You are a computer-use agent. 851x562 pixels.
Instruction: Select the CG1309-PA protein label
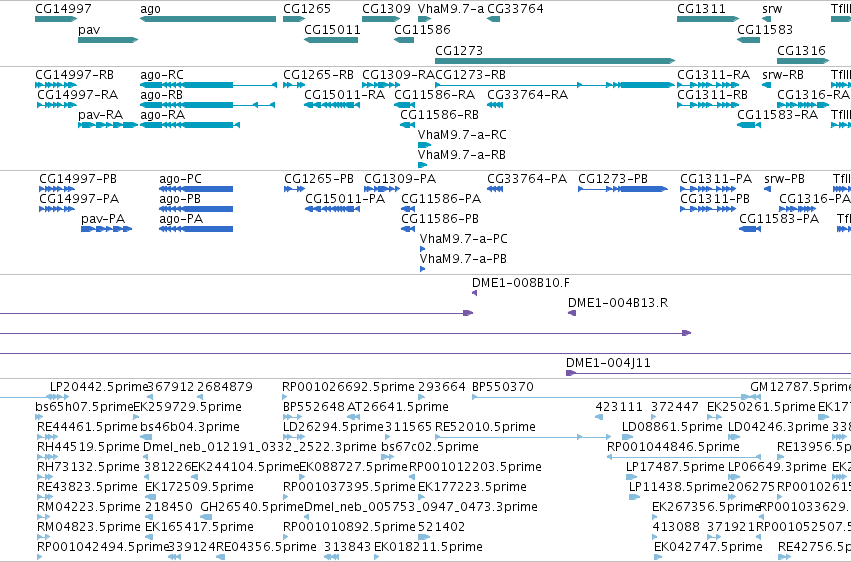click(400, 179)
